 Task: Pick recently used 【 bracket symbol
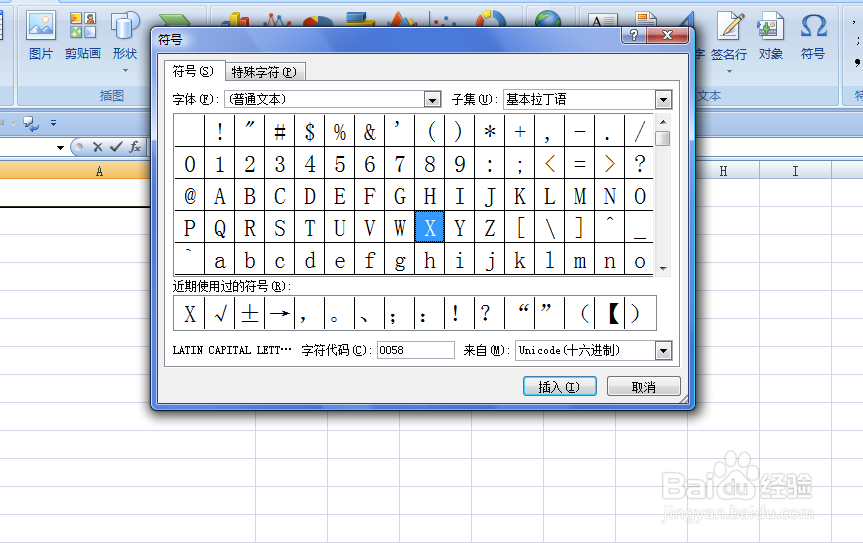pyautogui.click(x=609, y=314)
